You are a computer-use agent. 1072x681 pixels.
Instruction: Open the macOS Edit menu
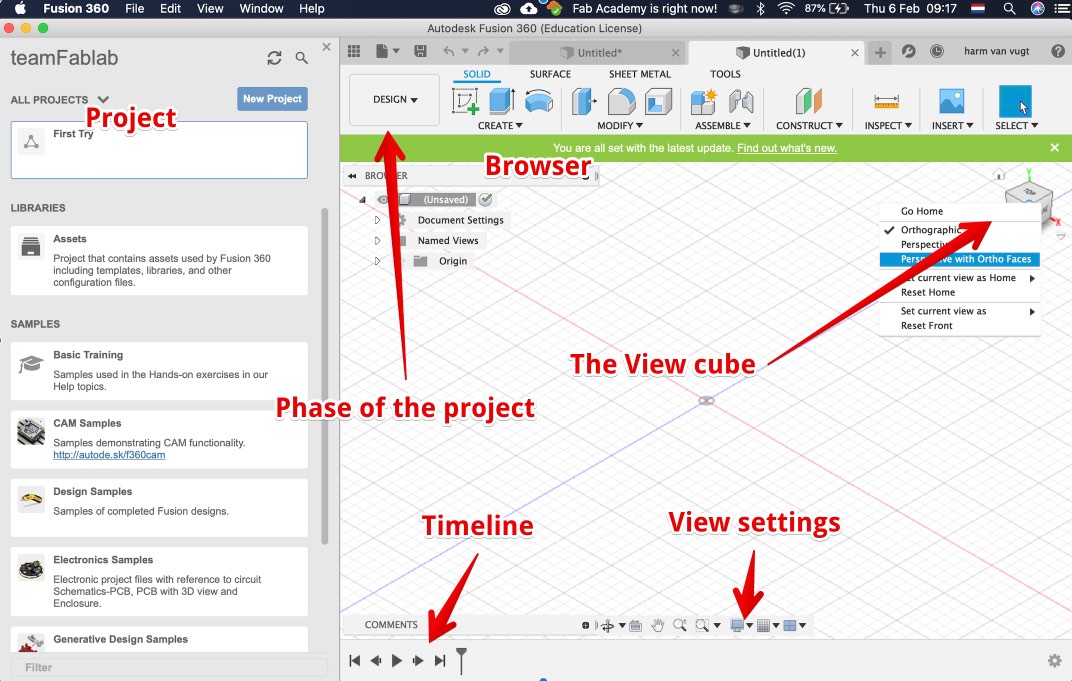point(170,8)
